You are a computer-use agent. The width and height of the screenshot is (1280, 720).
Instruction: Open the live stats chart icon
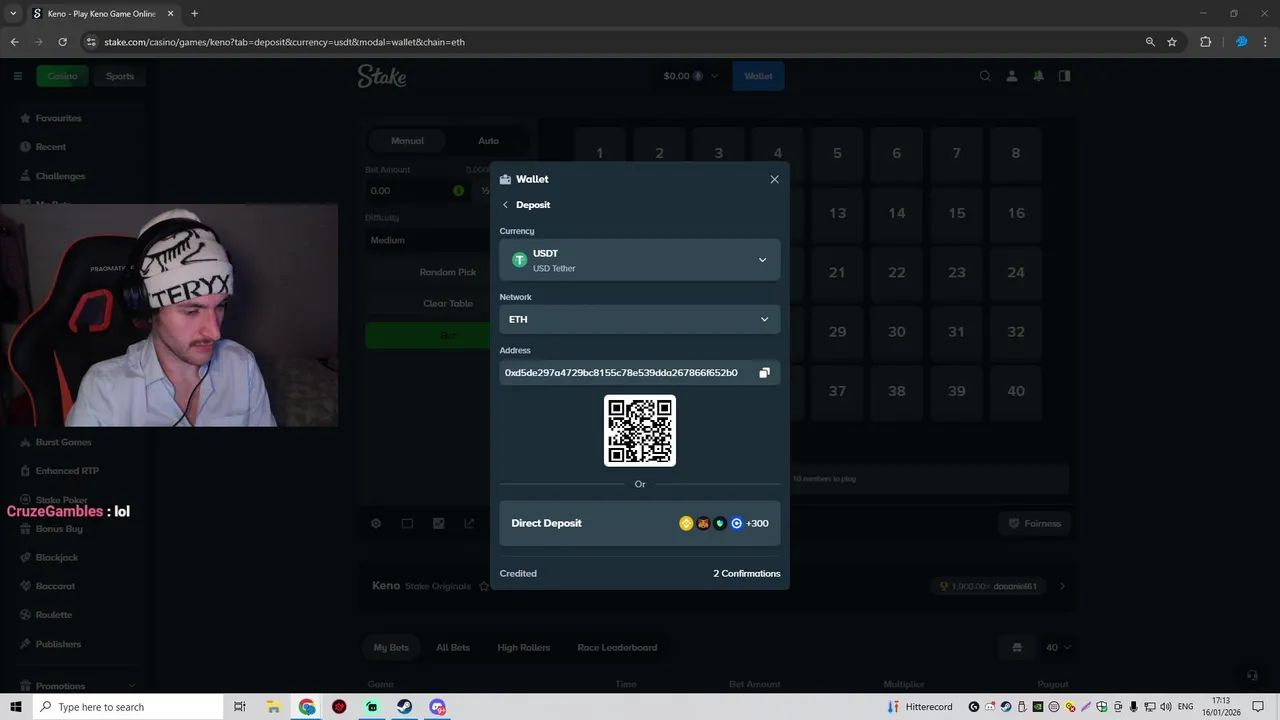pyautogui.click(x=438, y=523)
